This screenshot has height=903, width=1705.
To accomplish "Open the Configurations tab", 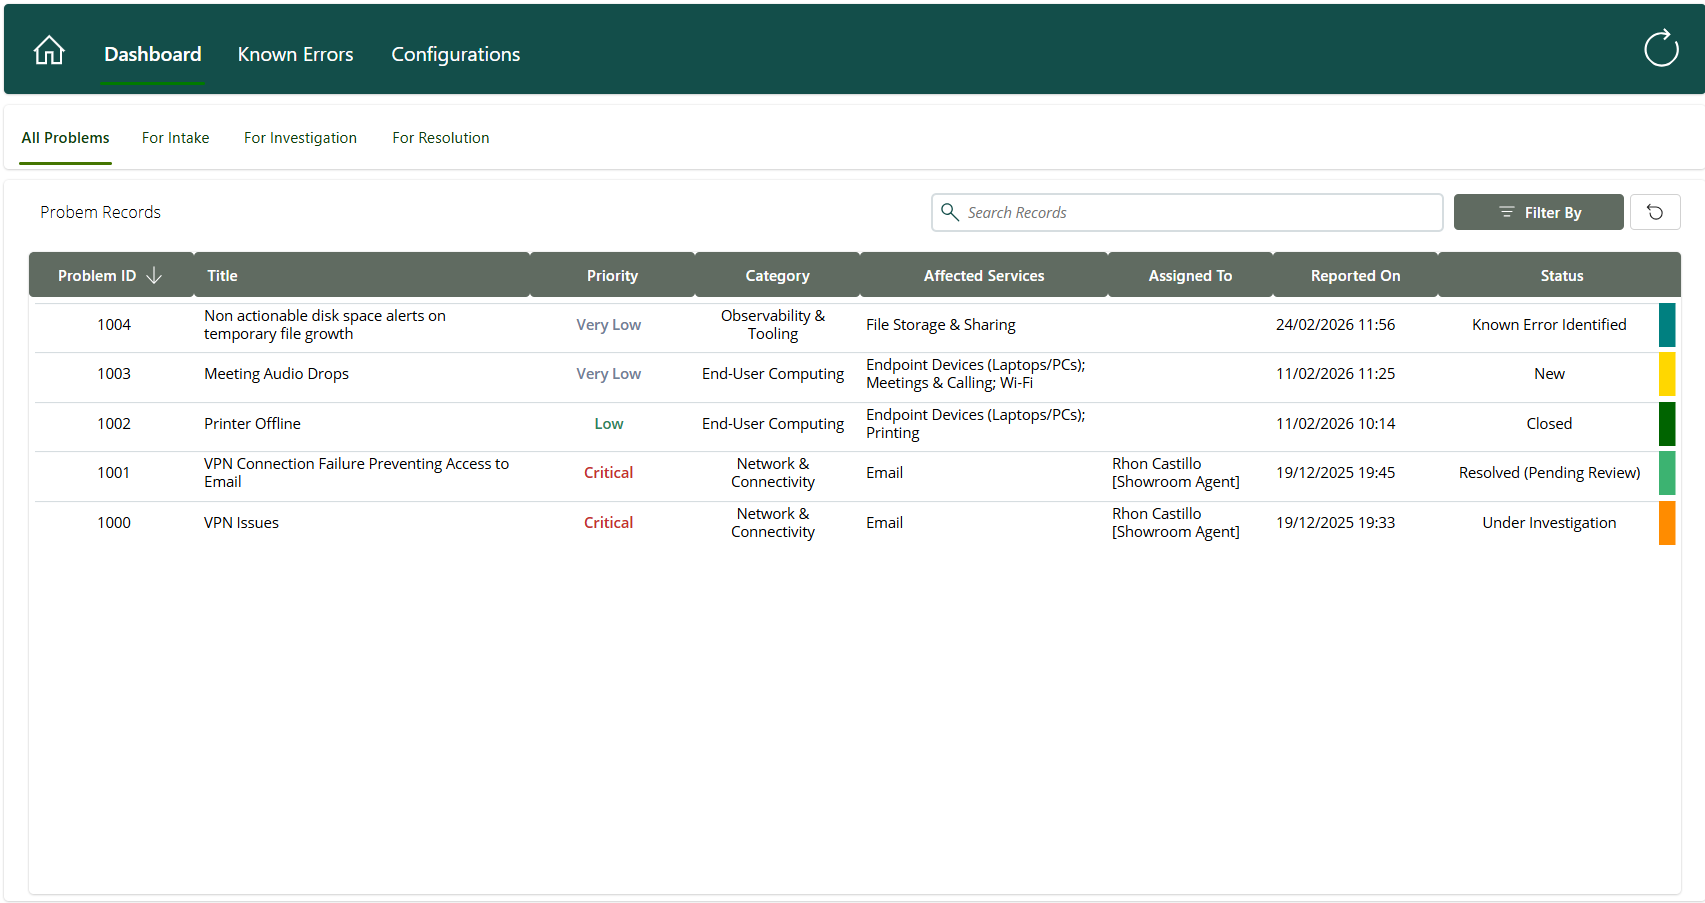I will coord(455,54).
